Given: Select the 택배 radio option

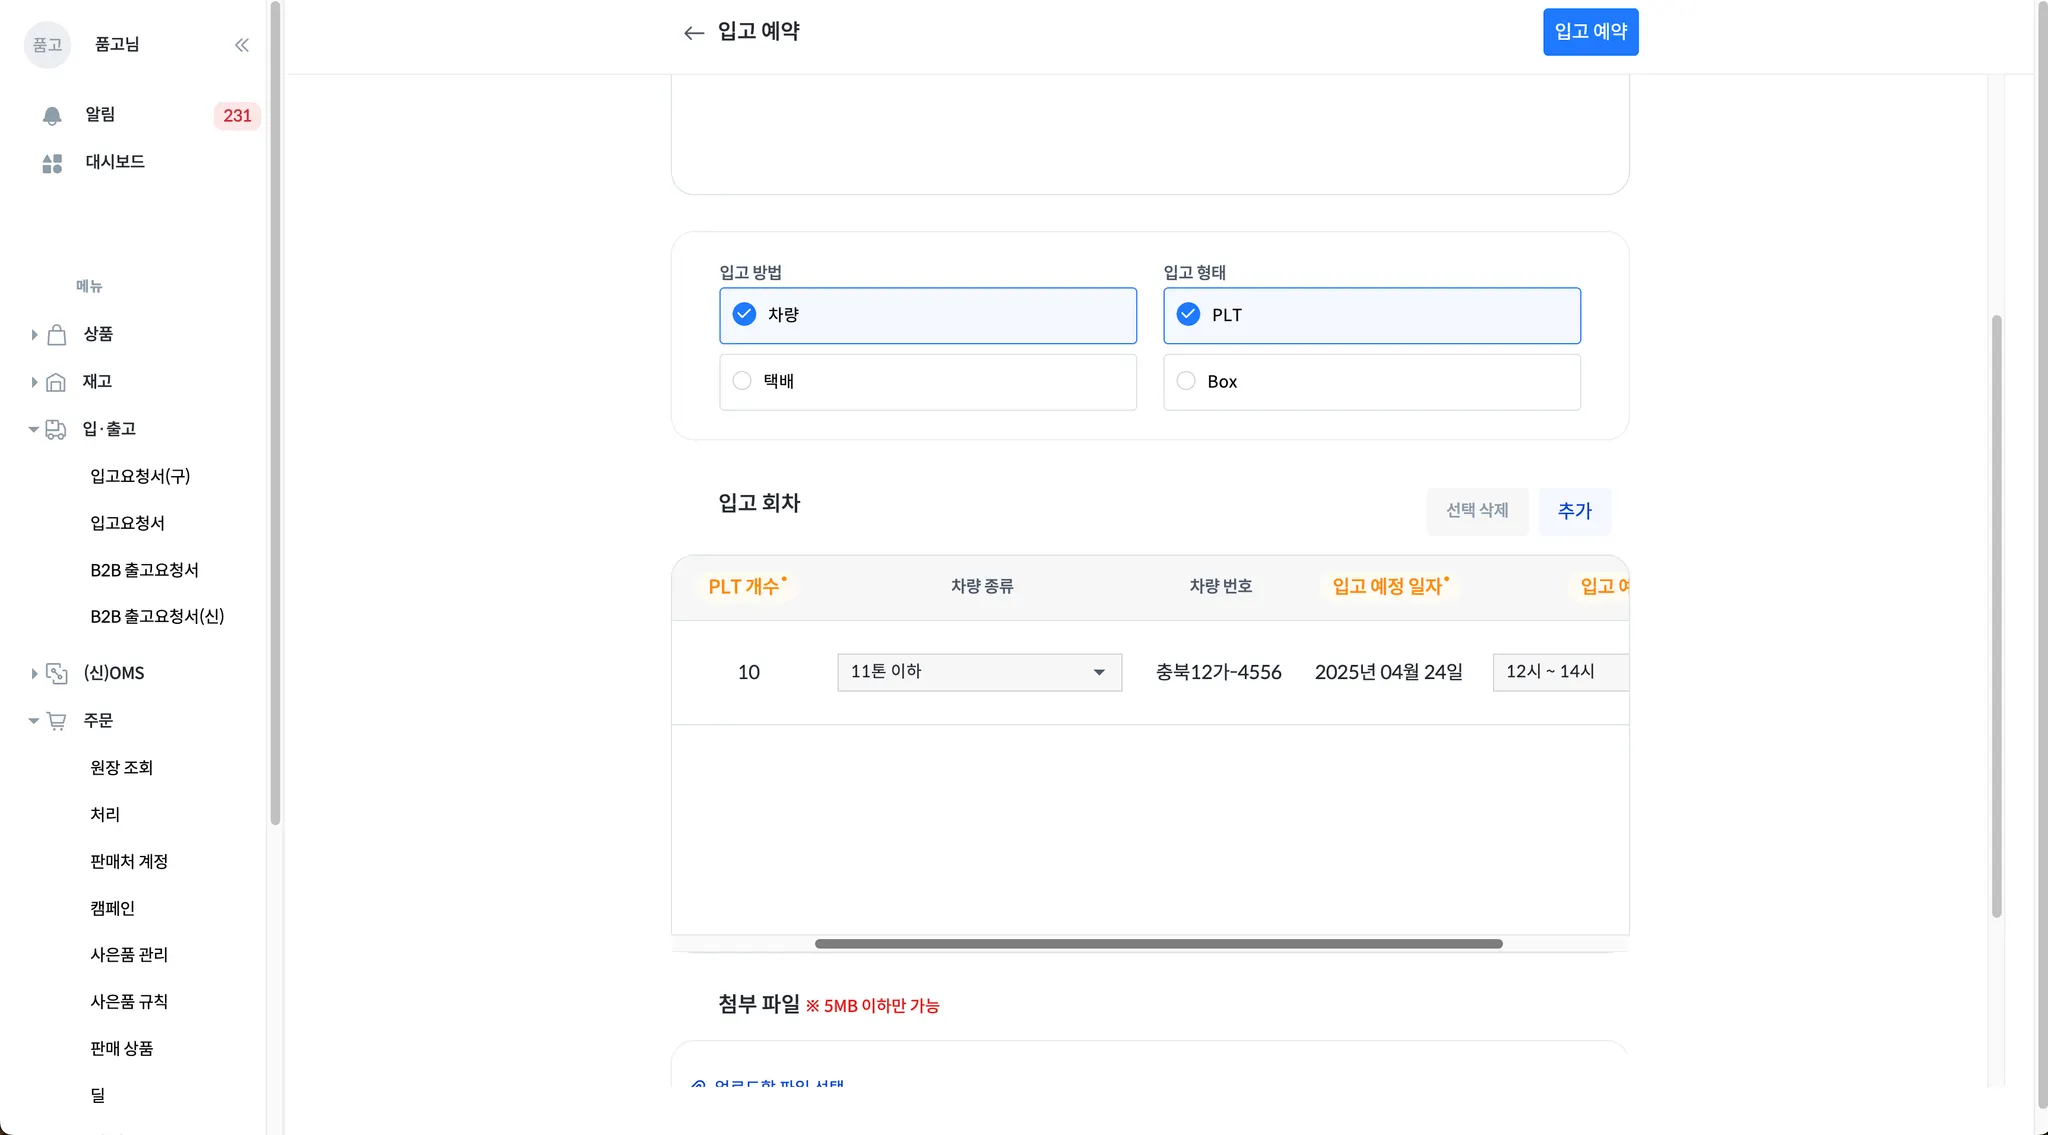Looking at the screenshot, I should [742, 381].
